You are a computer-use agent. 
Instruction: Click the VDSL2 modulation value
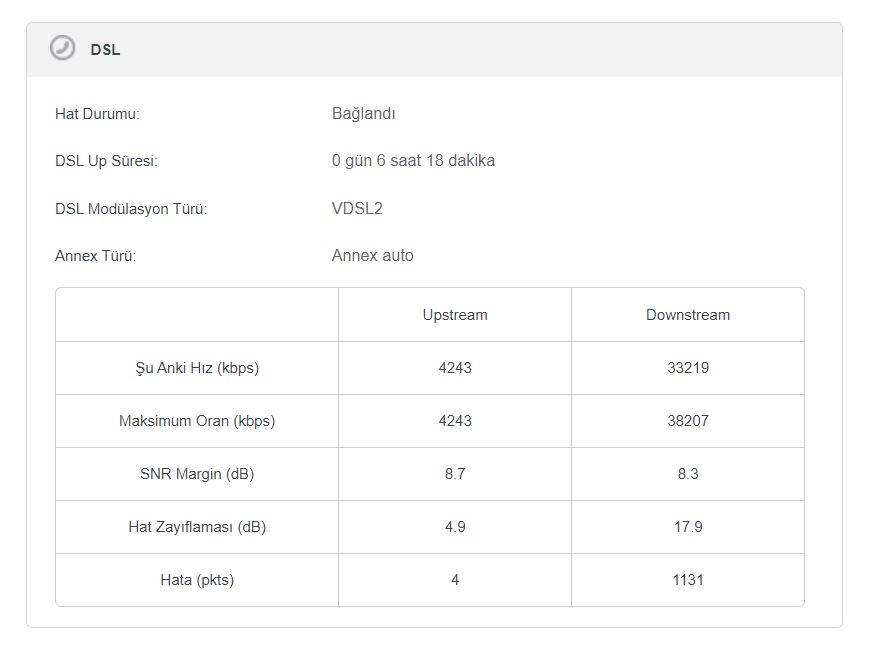tap(357, 209)
